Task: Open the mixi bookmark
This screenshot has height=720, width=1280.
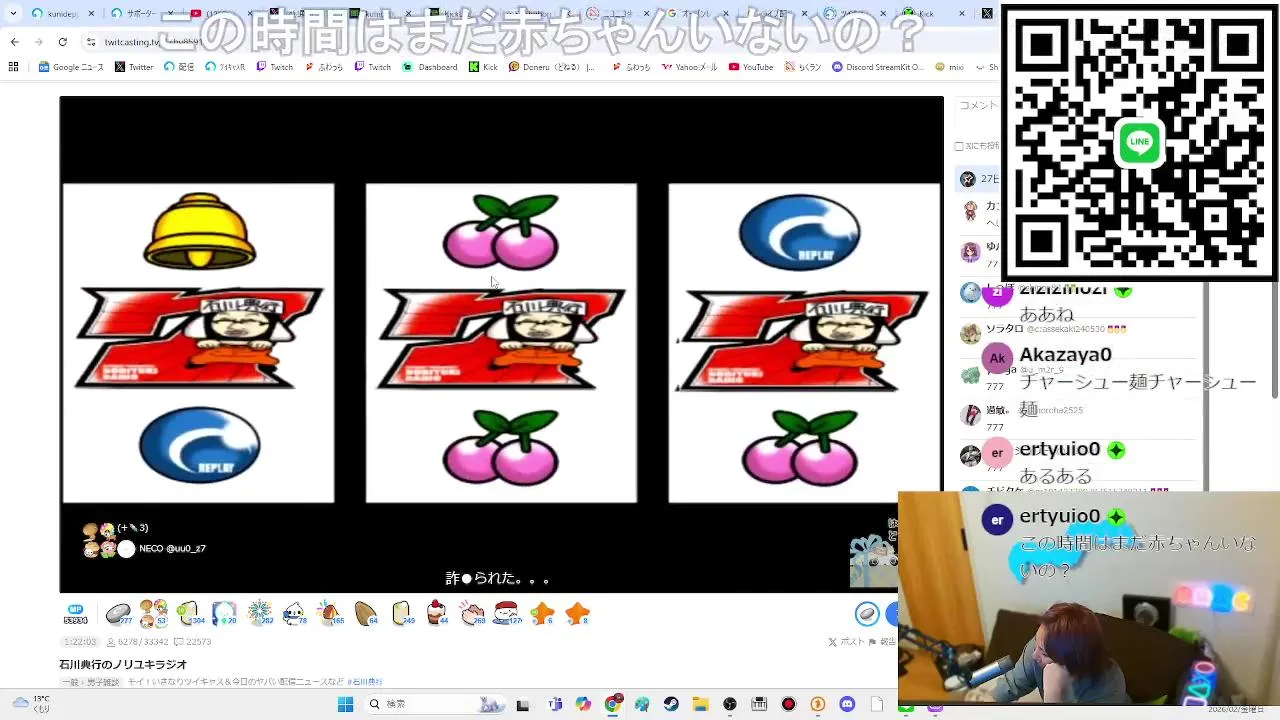Action: [x=950, y=67]
